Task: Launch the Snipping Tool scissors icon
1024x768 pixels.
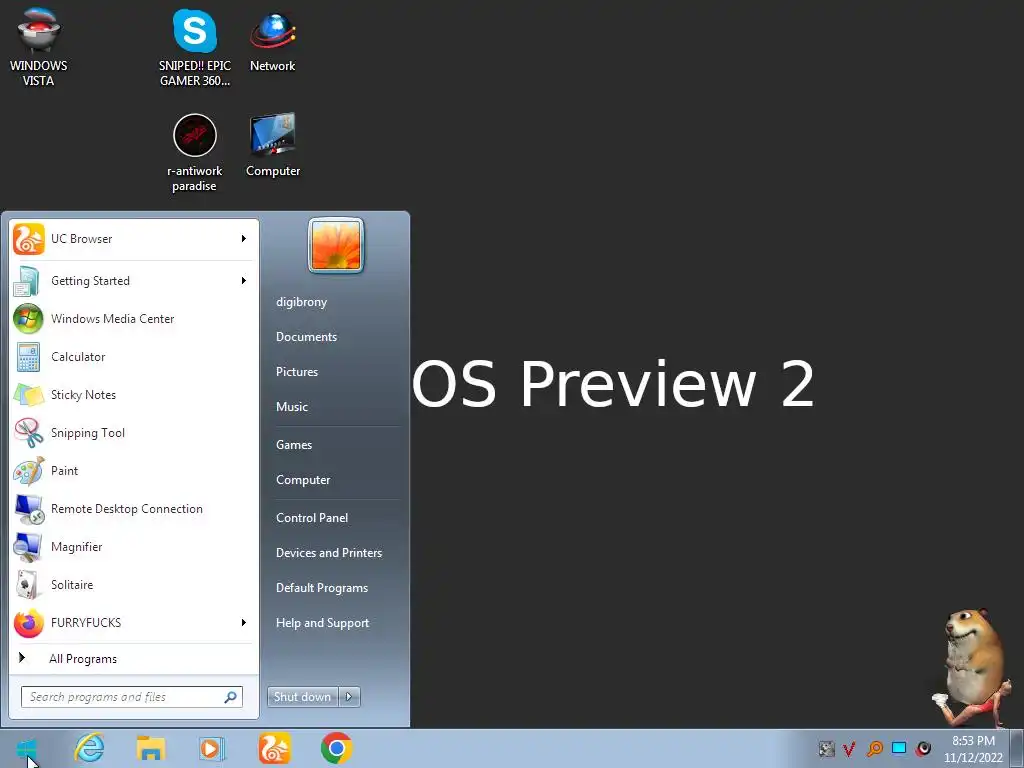Action: (29, 432)
